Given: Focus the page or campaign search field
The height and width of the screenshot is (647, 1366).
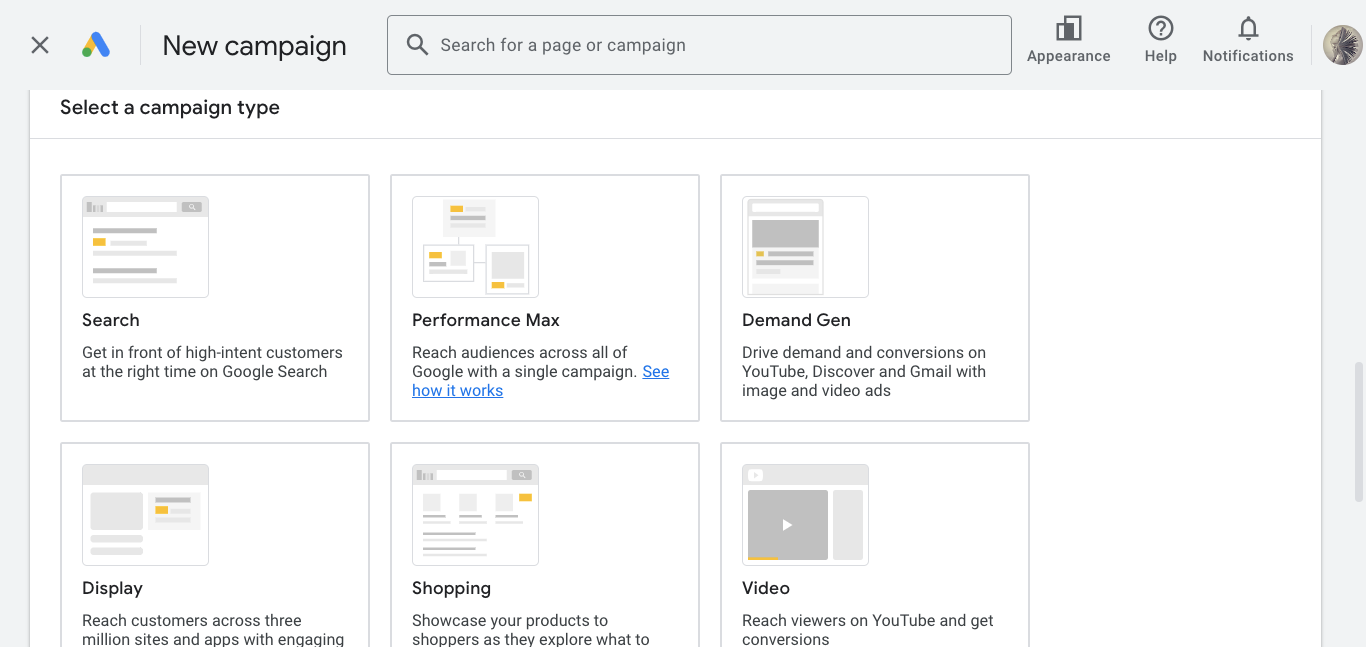Looking at the screenshot, I should coord(699,45).
